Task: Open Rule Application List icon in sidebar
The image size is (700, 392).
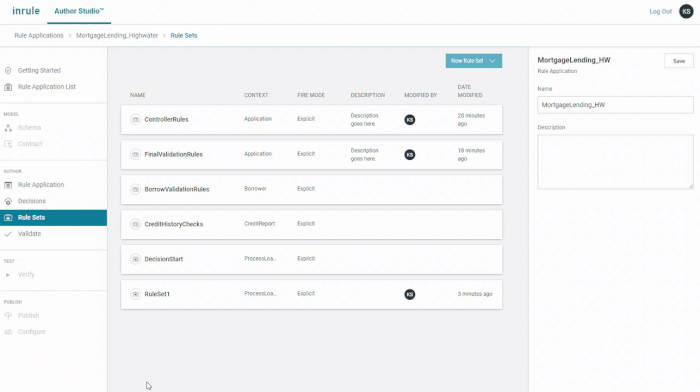Action: (x=8, y=87)
